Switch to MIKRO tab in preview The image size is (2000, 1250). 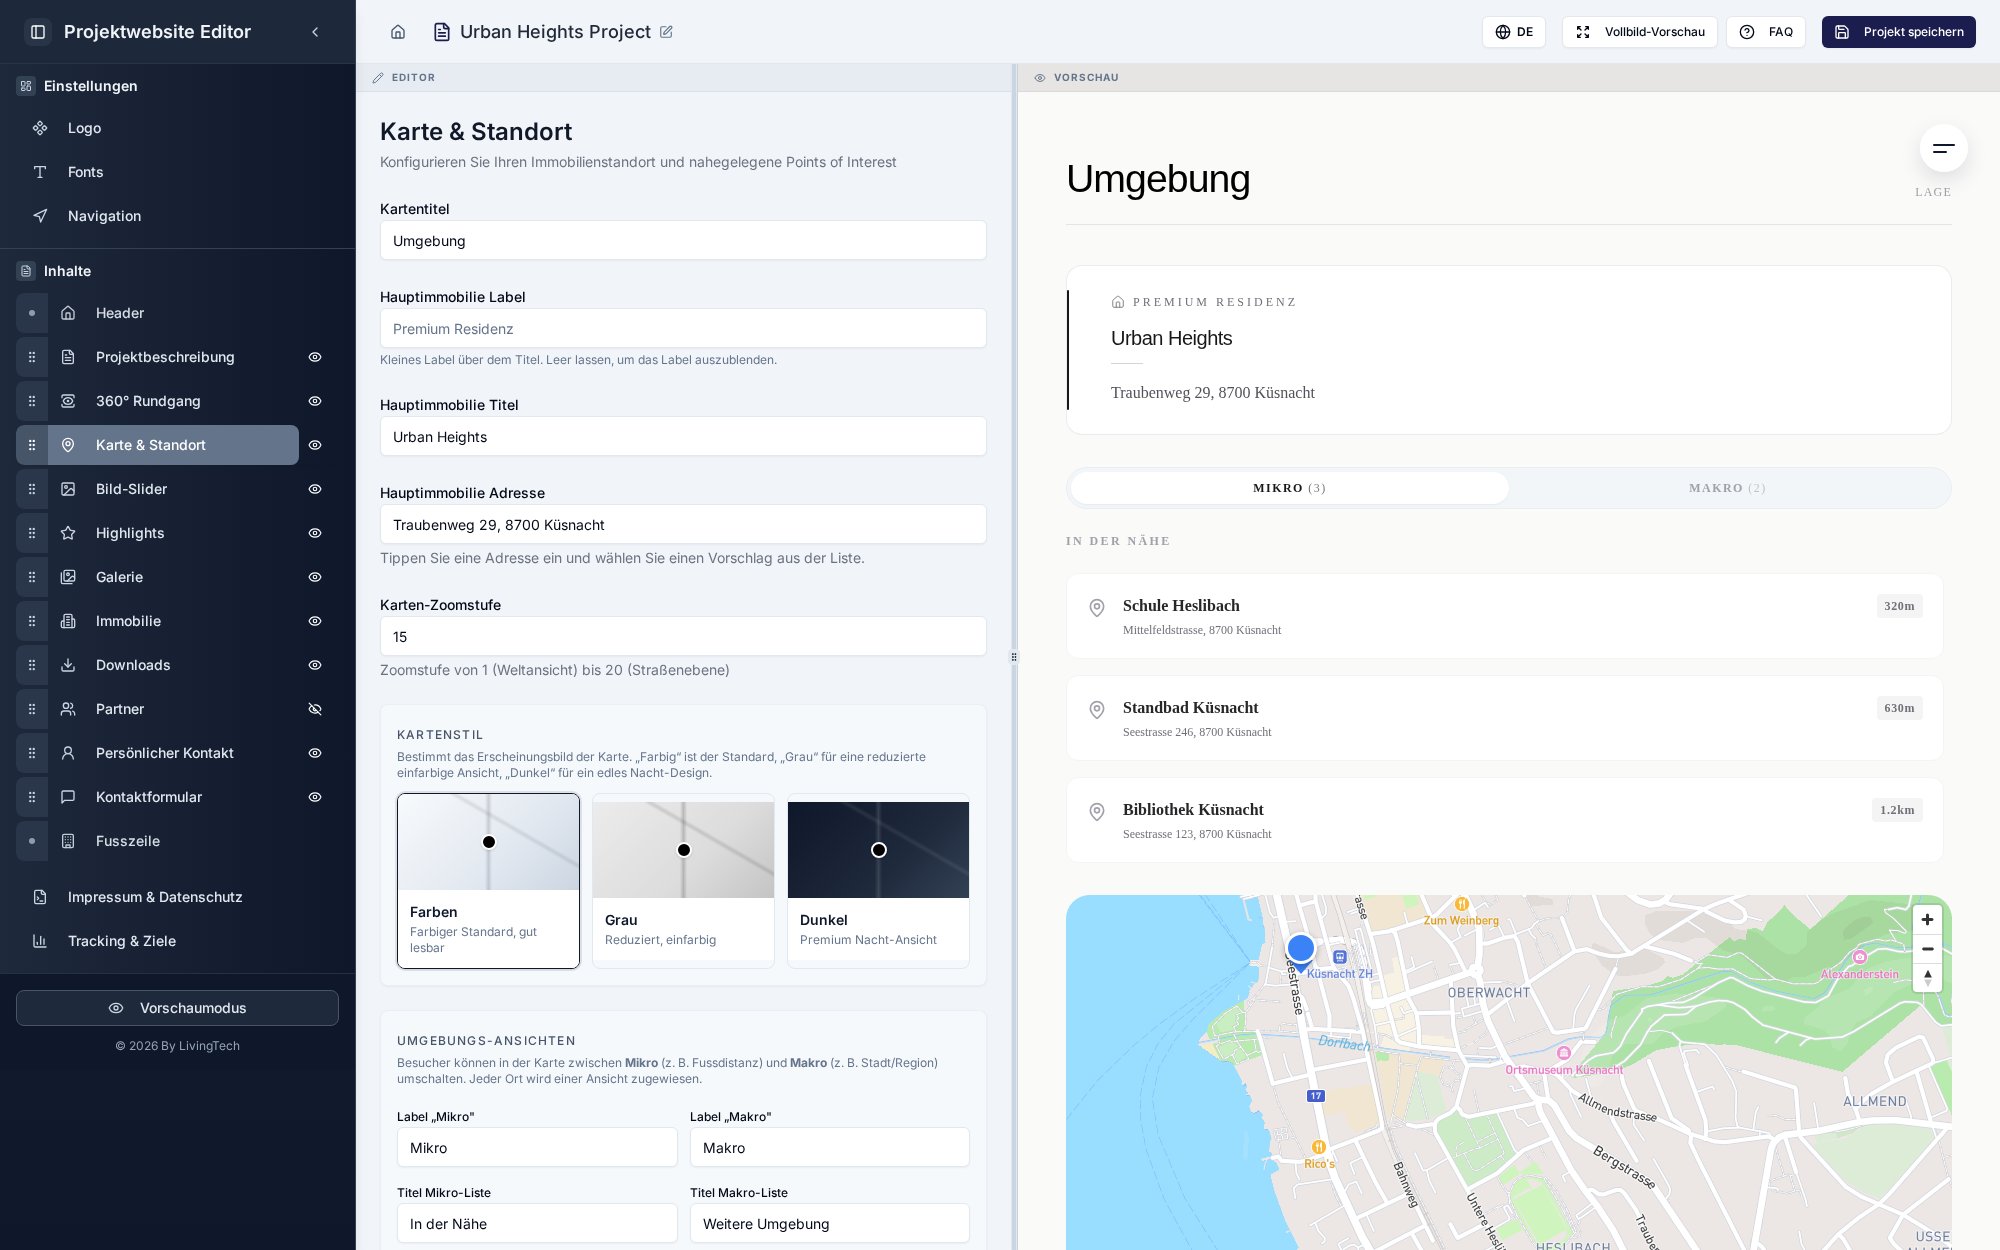click(1289, 488)
